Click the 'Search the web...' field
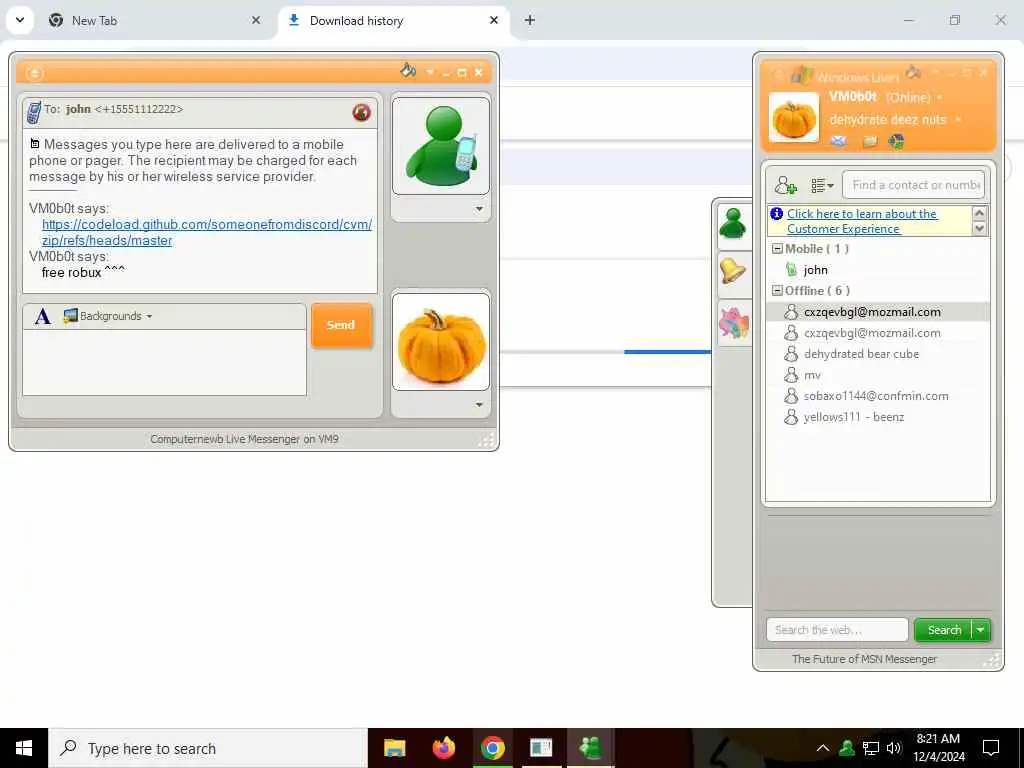The image size is (1024, 768). click(x=837, y=630)
